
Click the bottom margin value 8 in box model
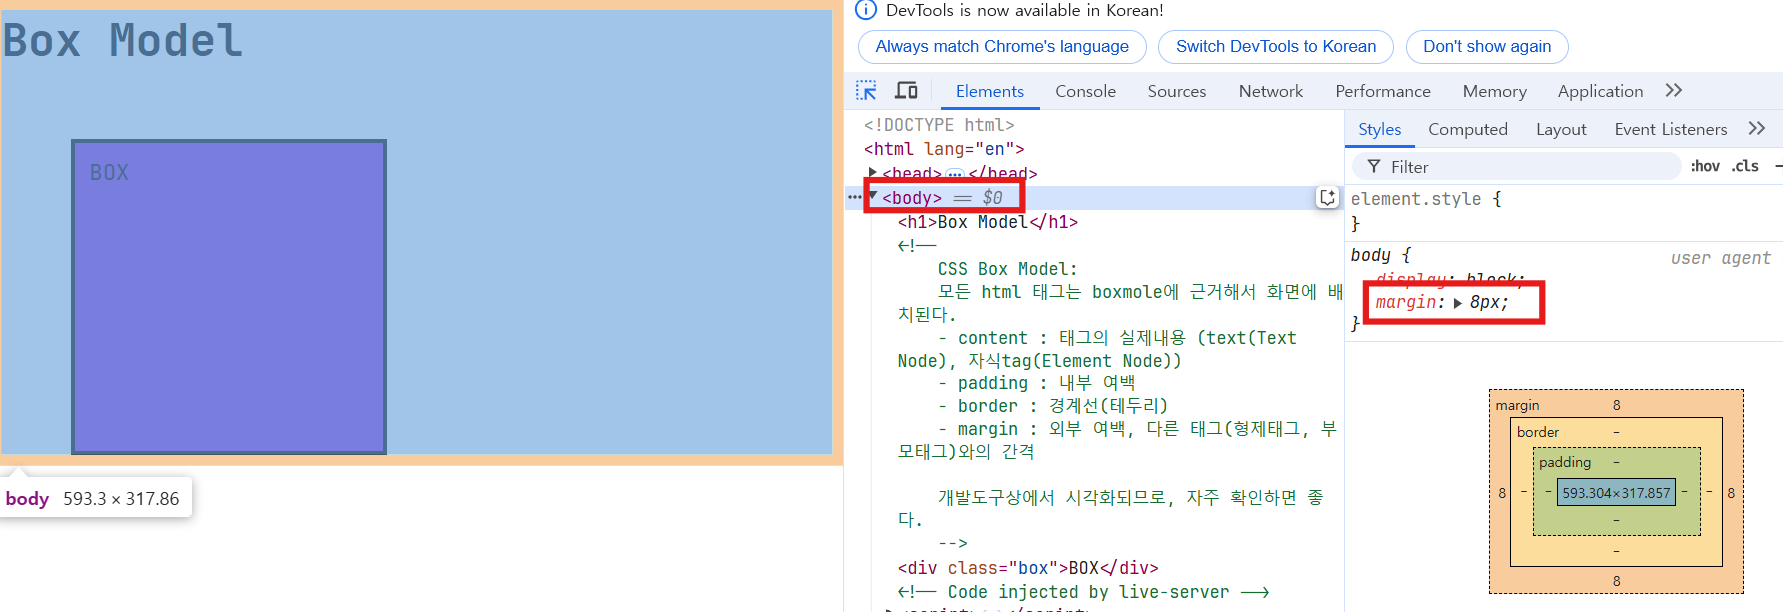[x=1616, y=581]
